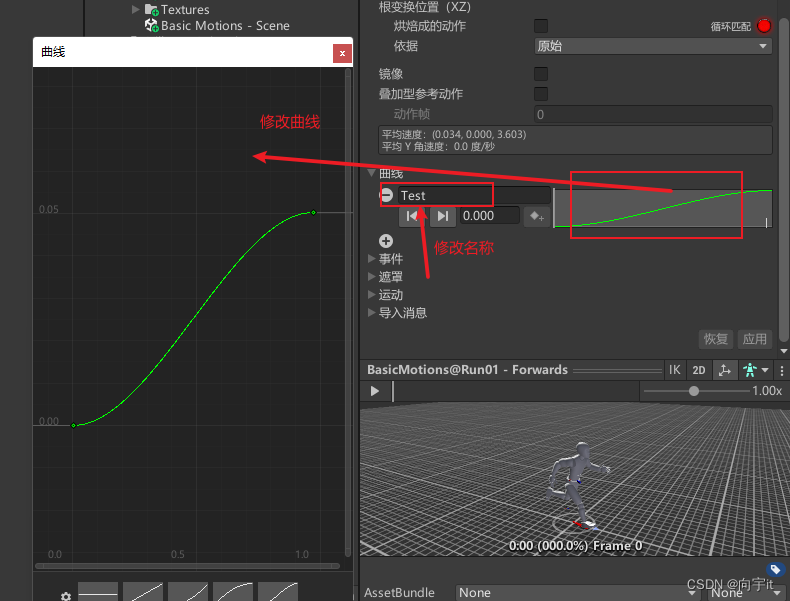This screenshot has width=790, height=601.
Task: Open curve presets gear settings
Action: (x=66, y=596)
